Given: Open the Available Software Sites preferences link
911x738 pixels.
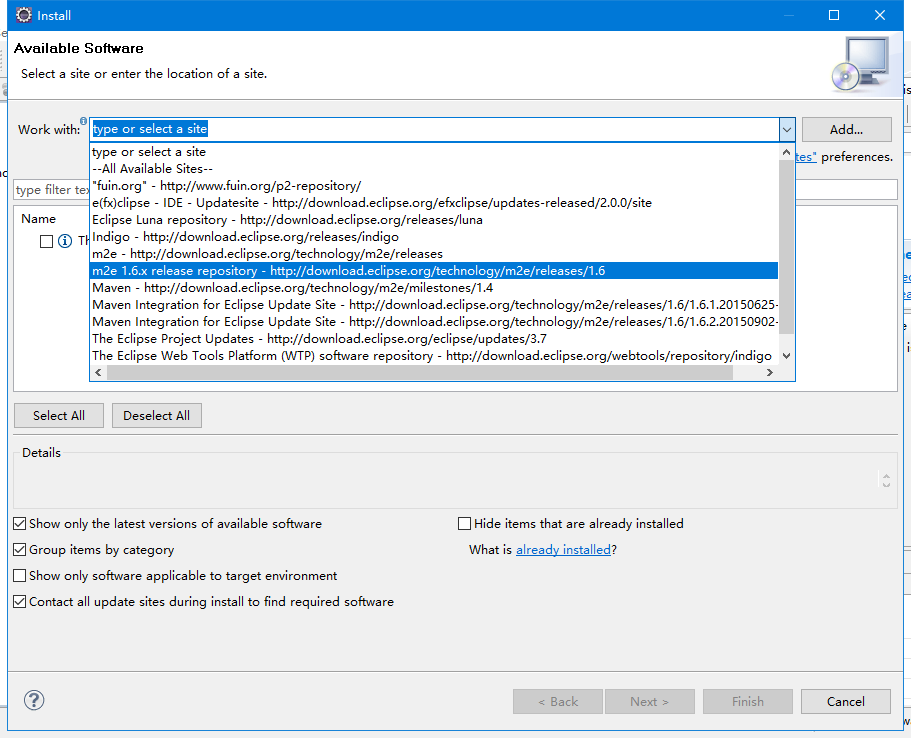Looking at the screenshot, I should click(805, 157).
